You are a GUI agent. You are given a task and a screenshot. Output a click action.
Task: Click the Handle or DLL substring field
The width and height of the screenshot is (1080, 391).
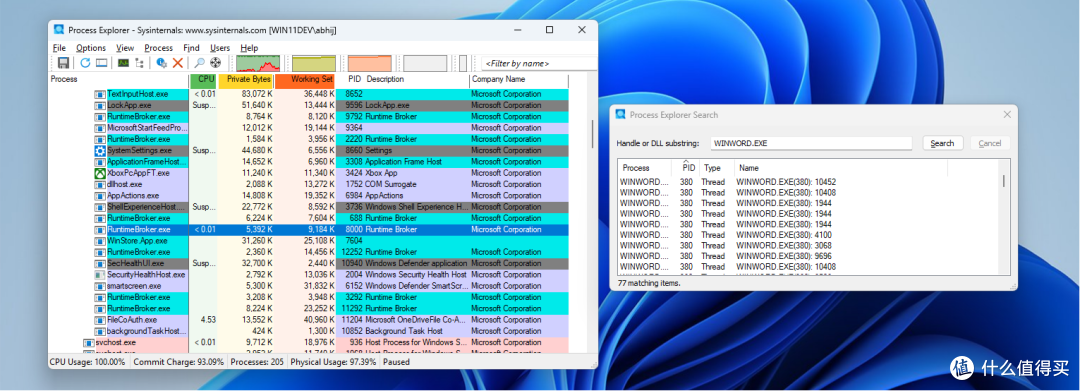[x=811, y=143]
